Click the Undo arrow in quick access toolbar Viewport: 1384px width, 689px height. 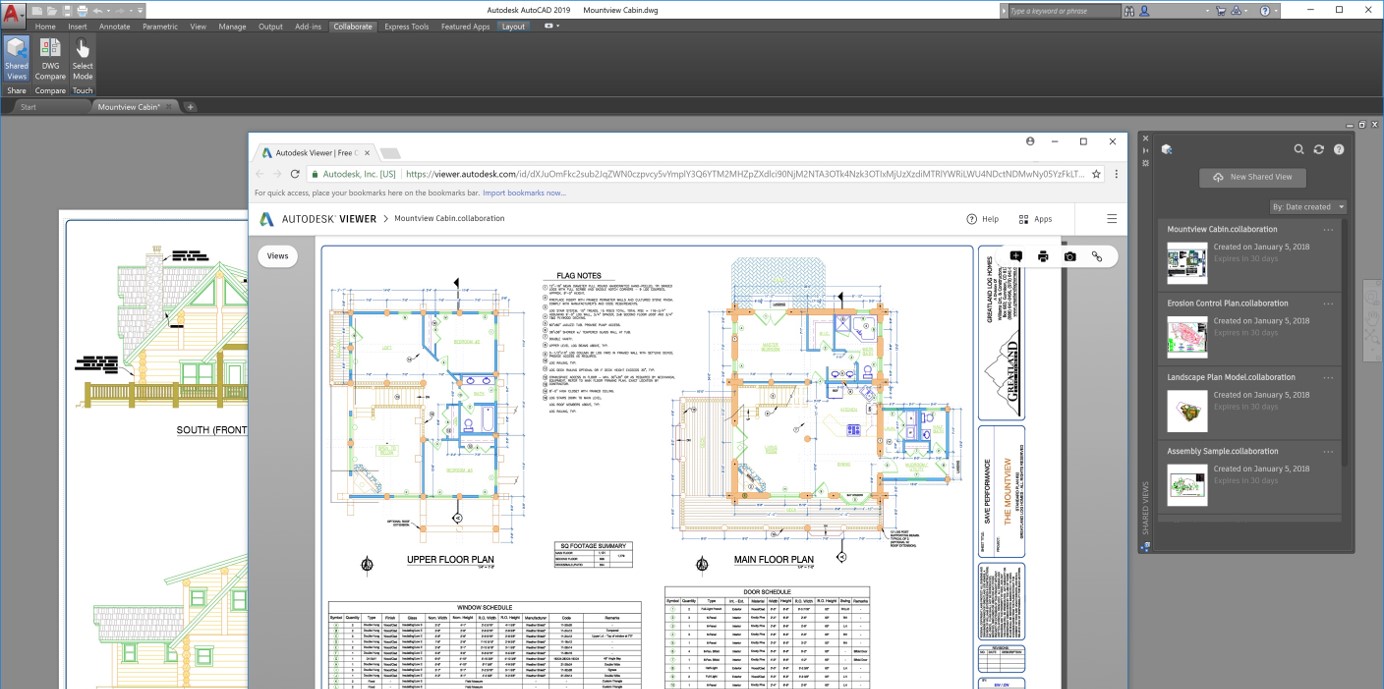(98, 10)
